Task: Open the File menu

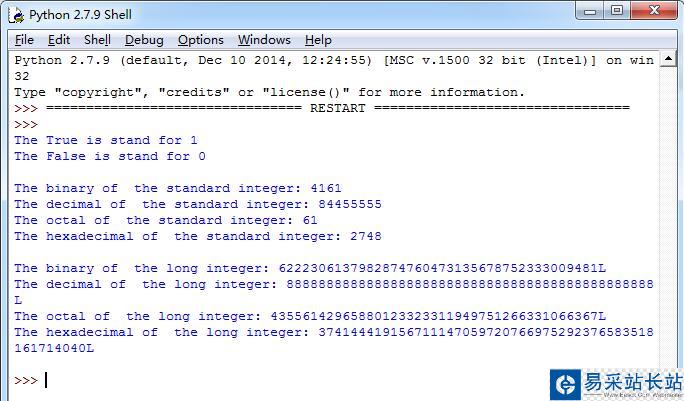Action: tap(24, 40)
